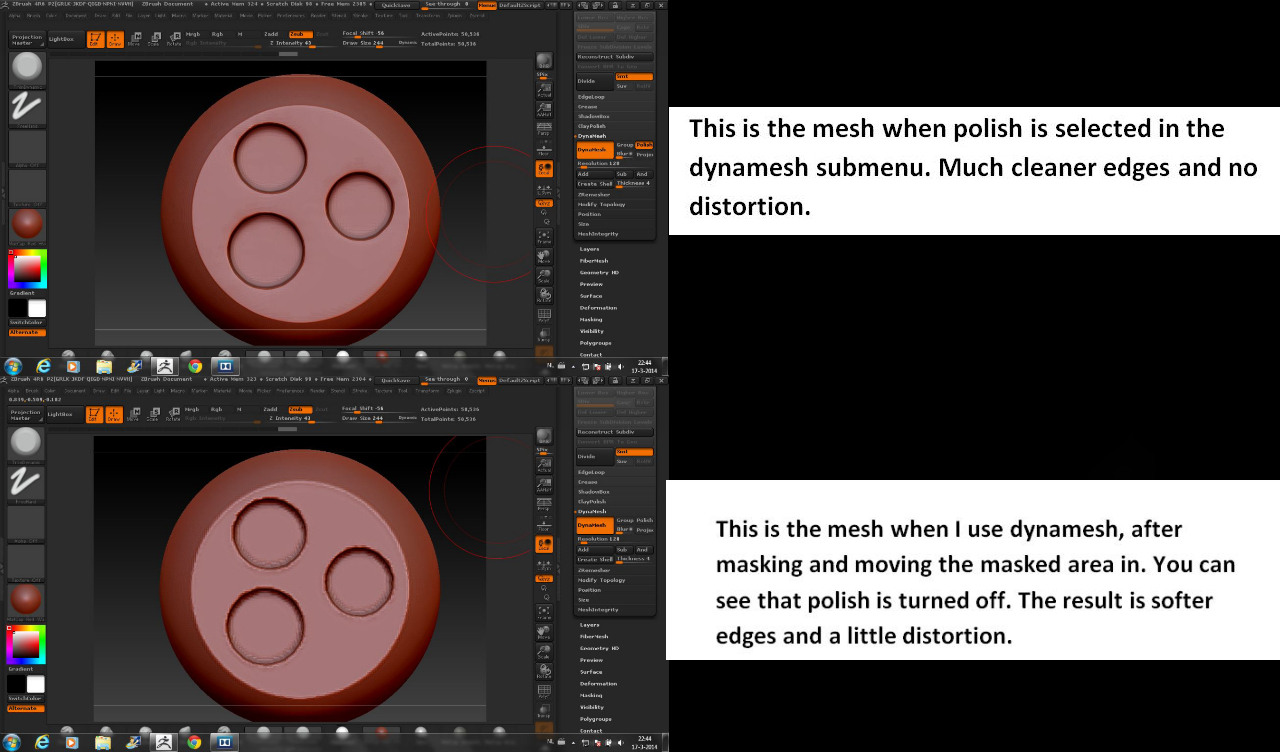This screenshot has height=752, width=1280.
Task: Click BPR render icon in upper ZBrush window
Action: [544, 62]
